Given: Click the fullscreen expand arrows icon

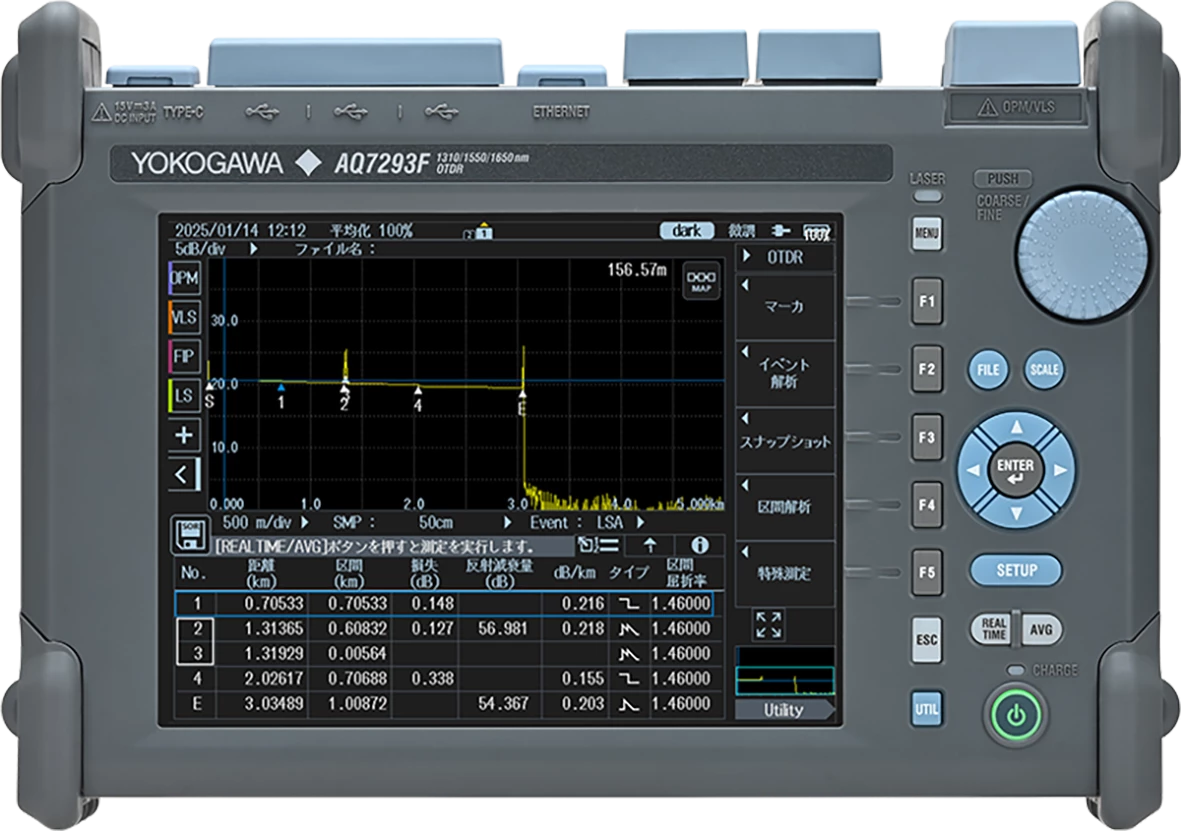Looking at the screenshot, I should (768, 625).
